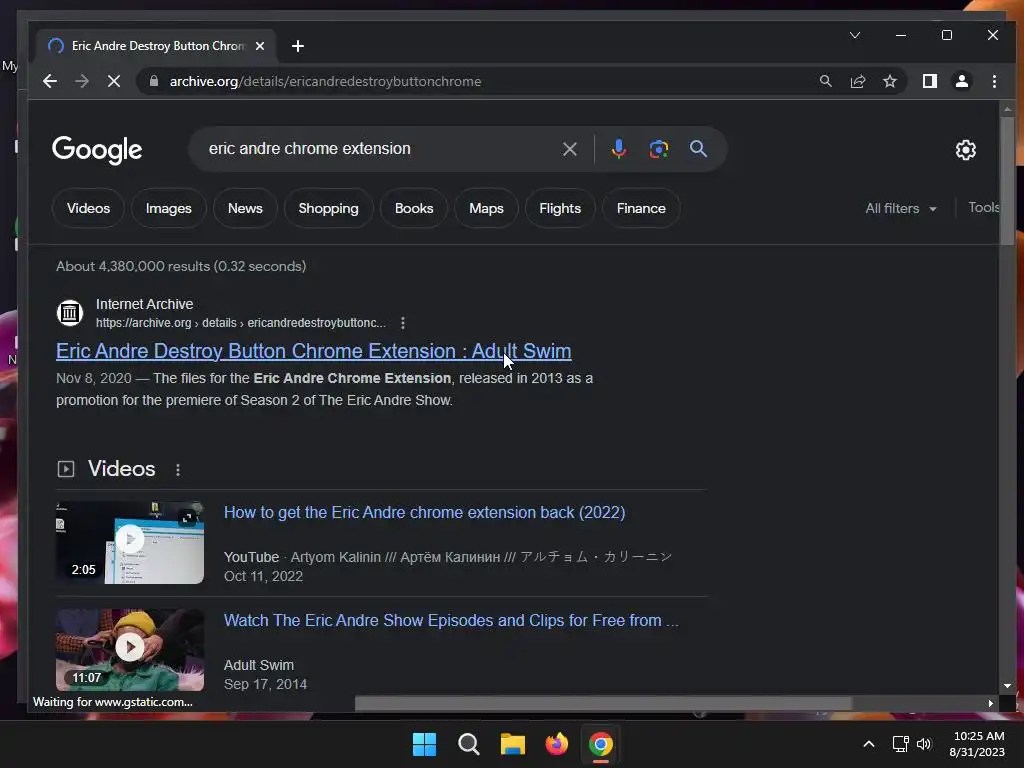Viewport: 1024px width, 768px height.
Task: Open Chrome three-dot menu
Action: tap(994, 81)
